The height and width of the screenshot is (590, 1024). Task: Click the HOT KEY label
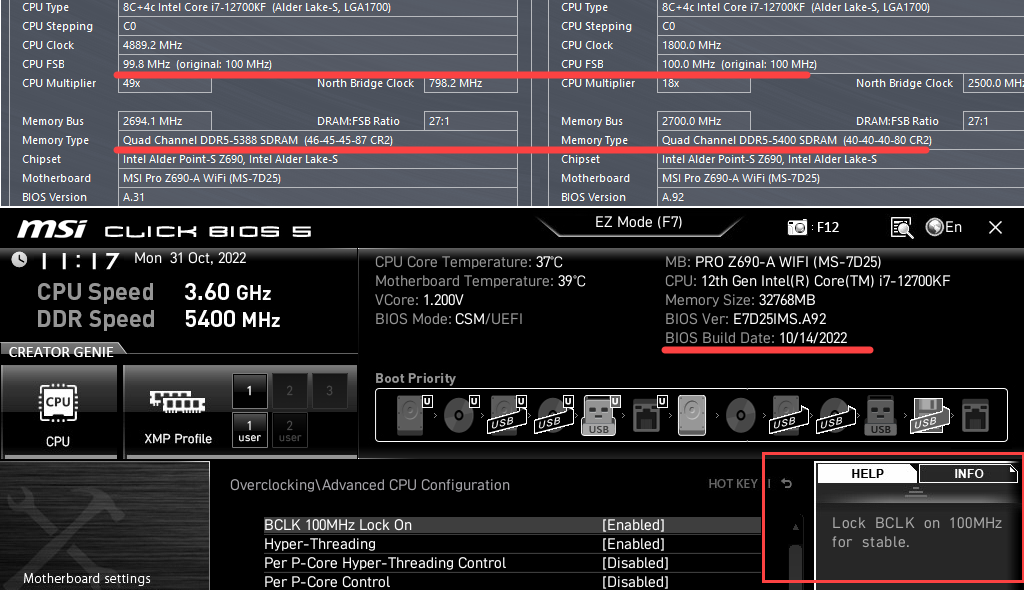point(733,483)
